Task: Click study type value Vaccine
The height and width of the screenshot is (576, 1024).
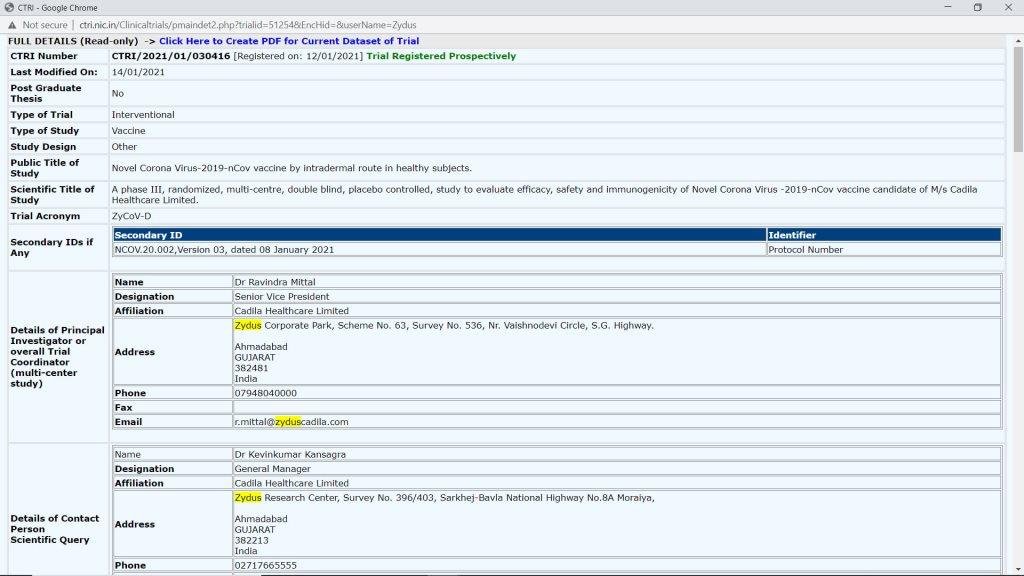Action: pos(129,131)
